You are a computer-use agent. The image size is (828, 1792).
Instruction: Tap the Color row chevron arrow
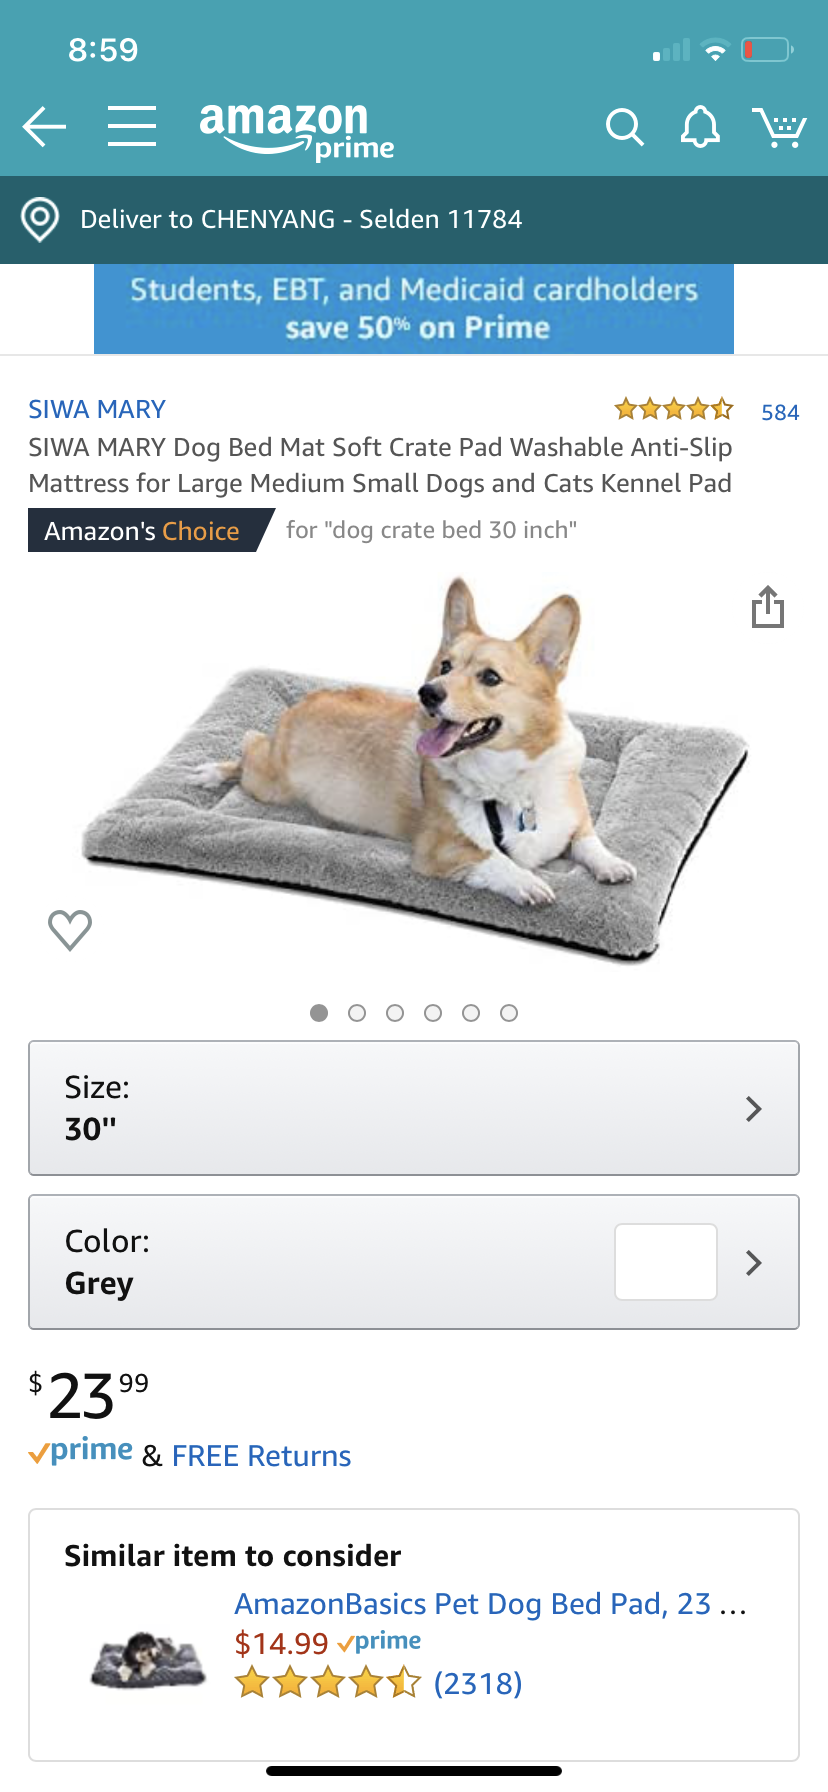pyautogui.click(x=754, y=1262)
